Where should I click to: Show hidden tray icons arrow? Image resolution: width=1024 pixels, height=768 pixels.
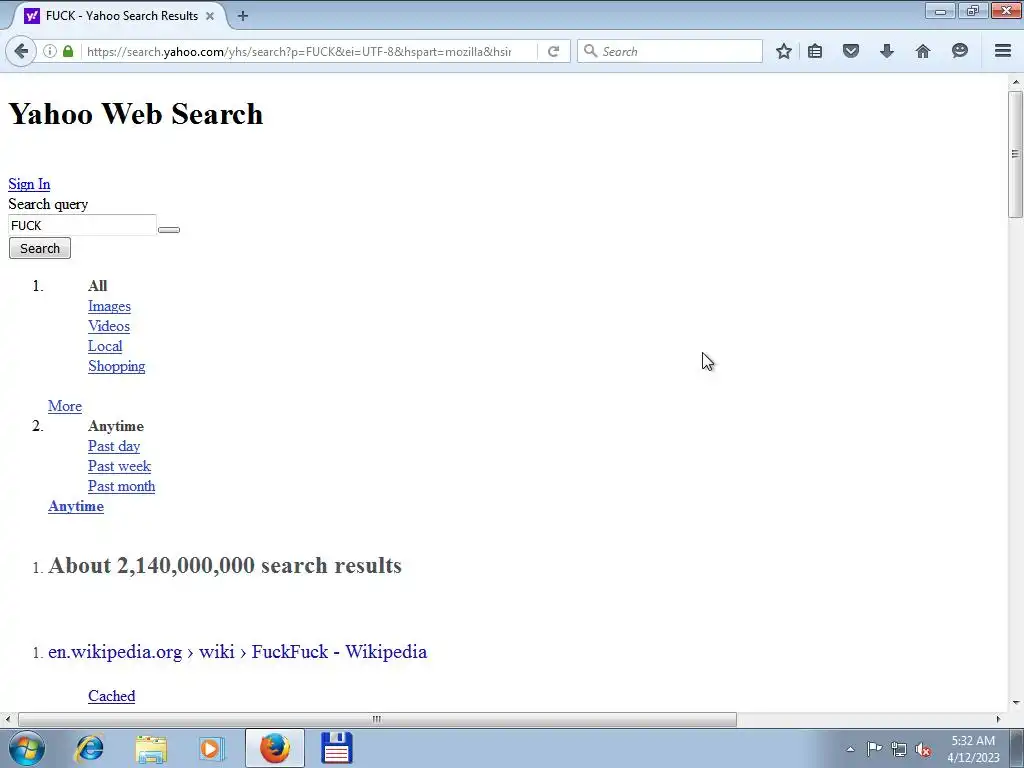pyautogui.click(x=850, y=749)
